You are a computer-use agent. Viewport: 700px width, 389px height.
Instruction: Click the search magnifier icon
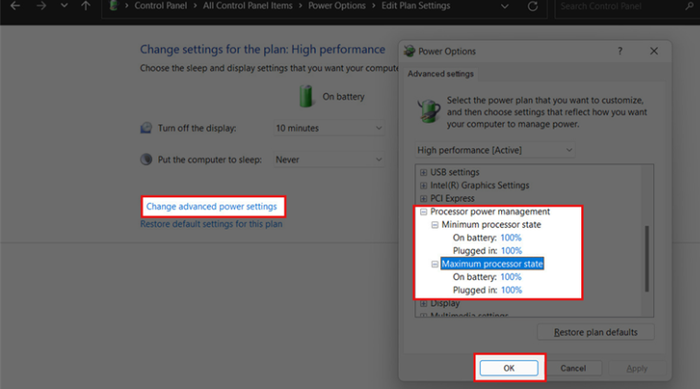pyautogui.click(x=689, y=6)
